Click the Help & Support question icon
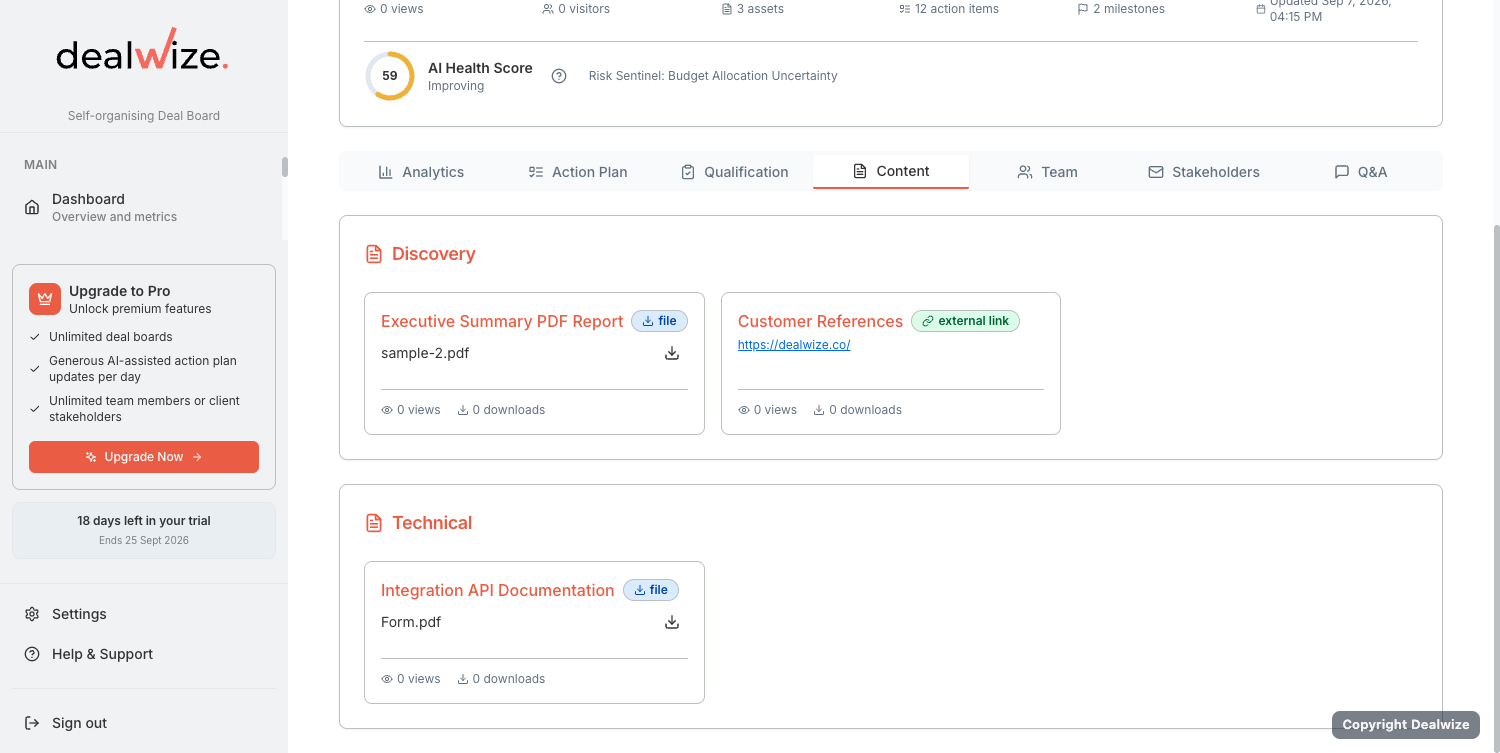Screen dimensions: 1500x753 [32, 654]
